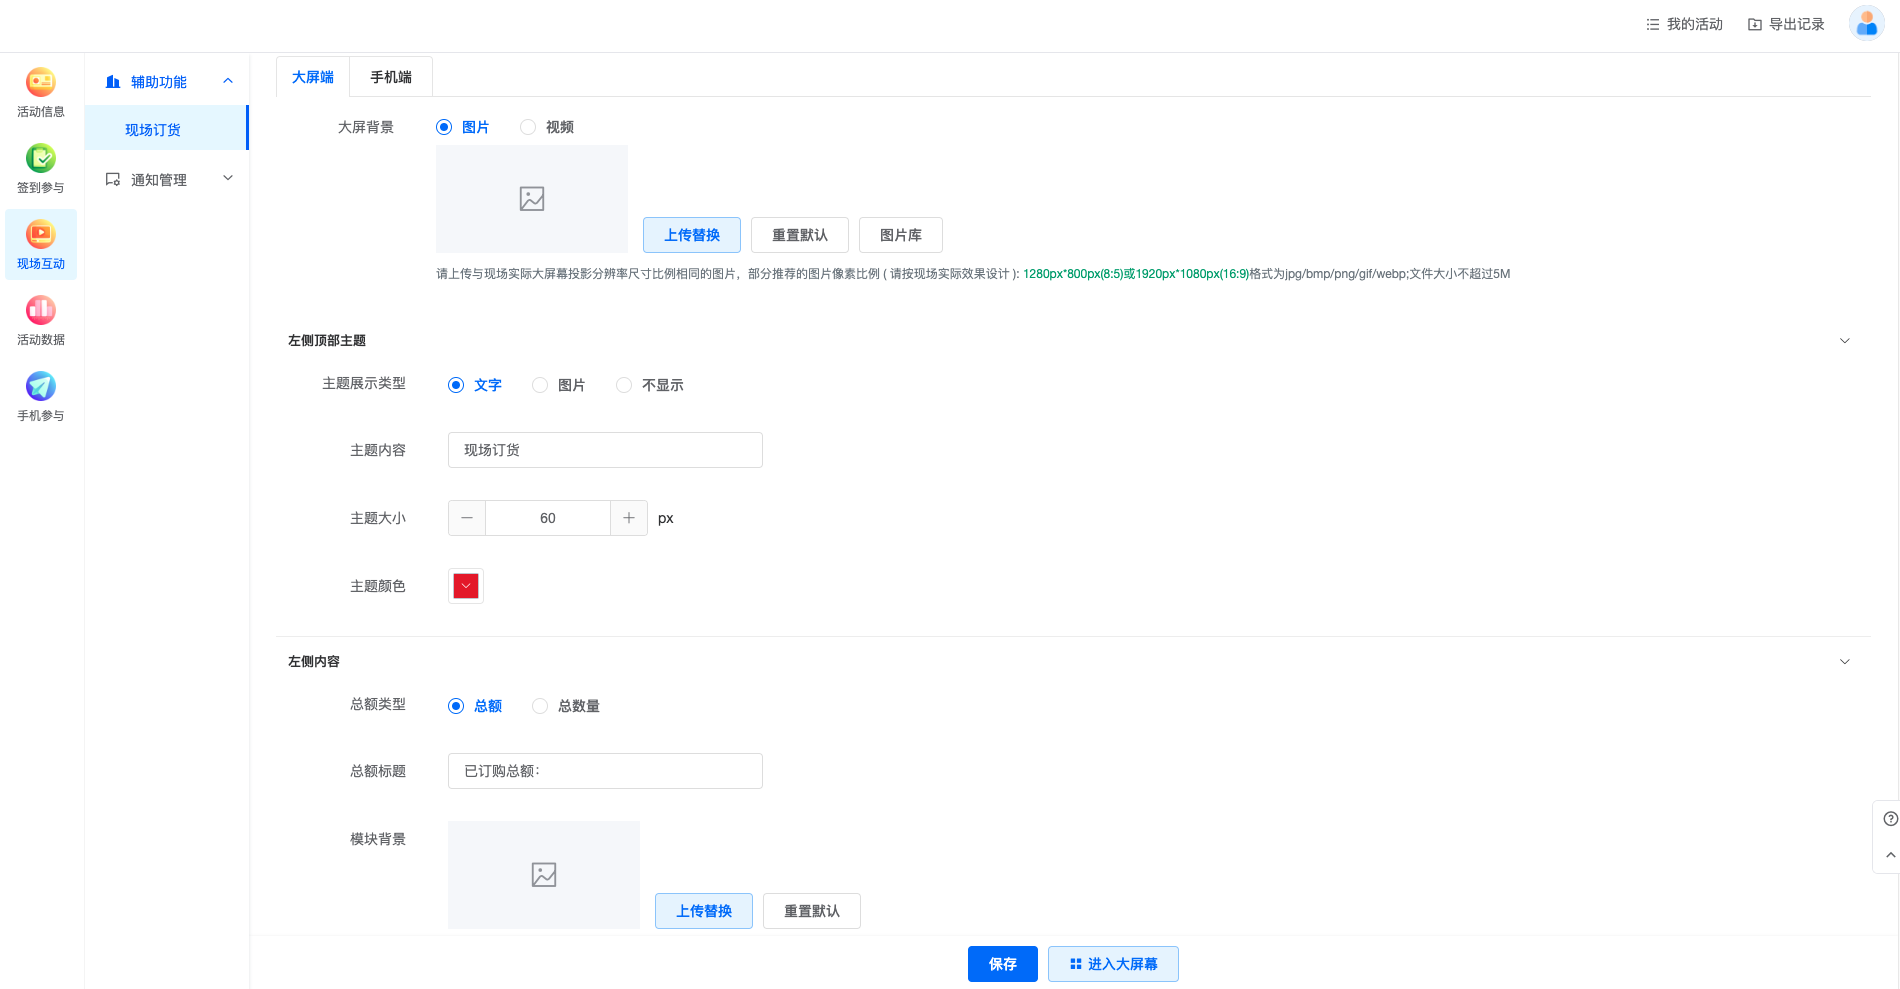Click the 保存 button
This screenshot has width=1900, height=989.
pyautogui.click(x=1002, y=964)
